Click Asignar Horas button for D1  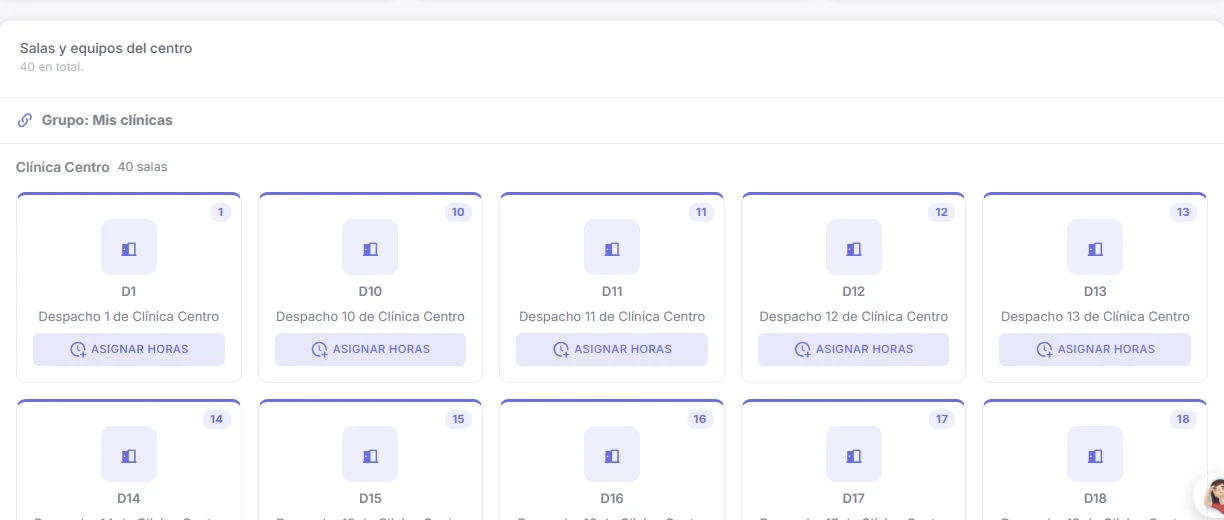129,349
